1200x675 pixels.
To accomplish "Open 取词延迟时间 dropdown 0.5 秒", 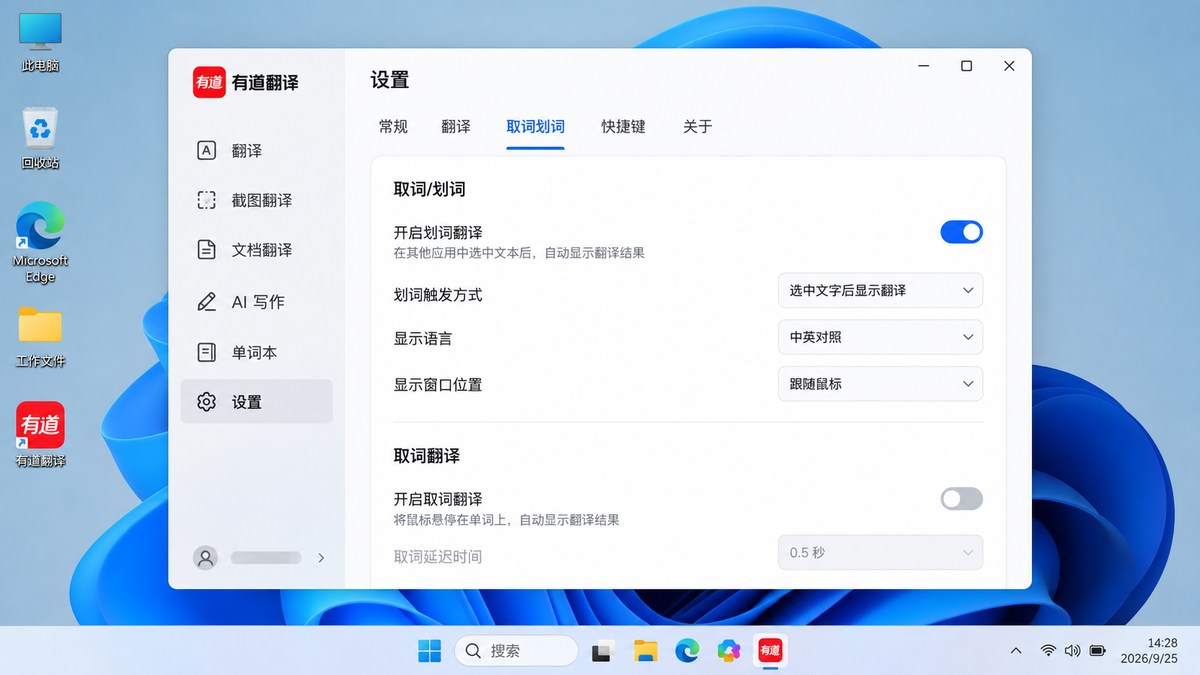I will point(880,552).
